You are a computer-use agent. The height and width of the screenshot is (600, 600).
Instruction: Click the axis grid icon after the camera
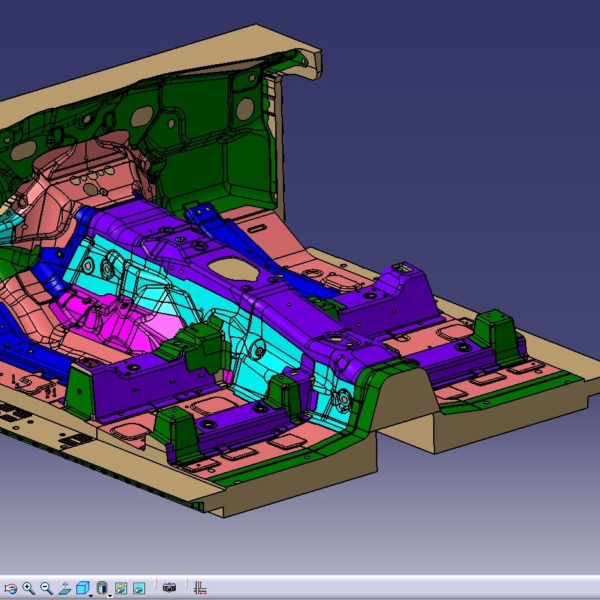point(200,588)
